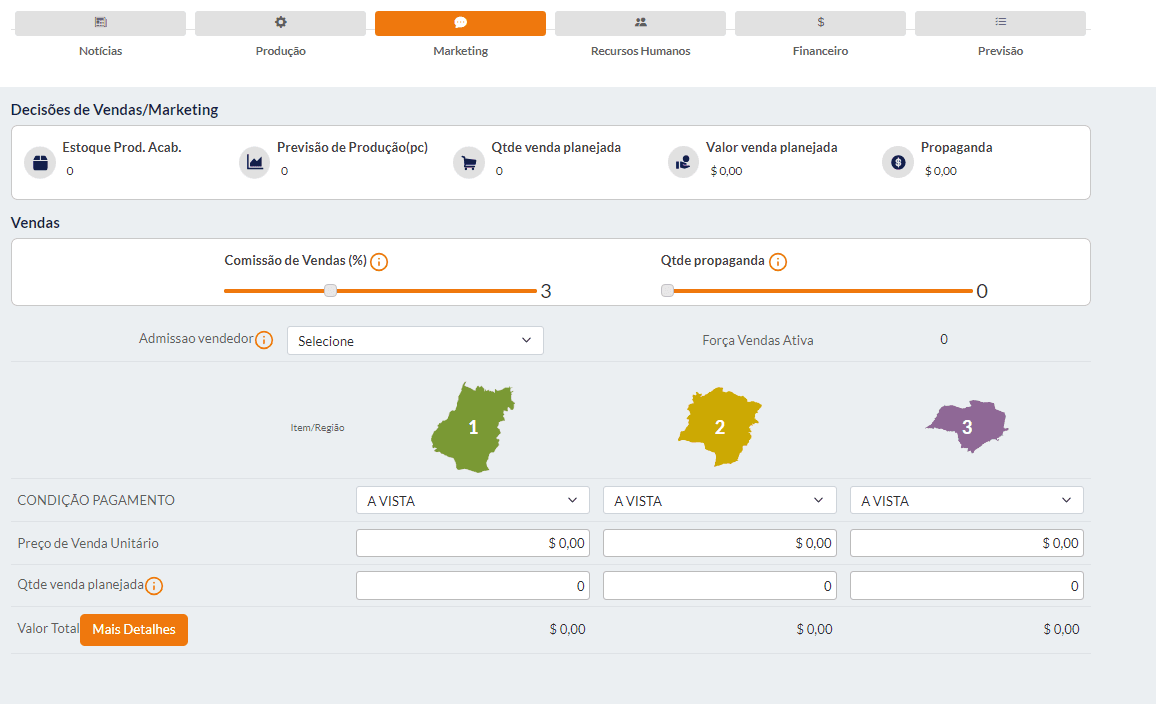
Task: Expand region 1 payment condition dropdown
Action: (x=472, y=501)
